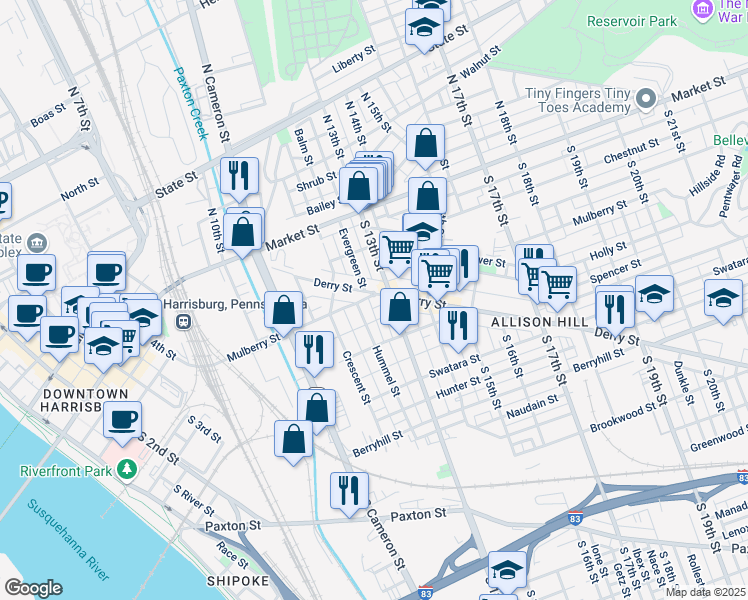Select the Paxton Creek label
This screenshot has width=748, height=600.
click(x=191, y=103)
